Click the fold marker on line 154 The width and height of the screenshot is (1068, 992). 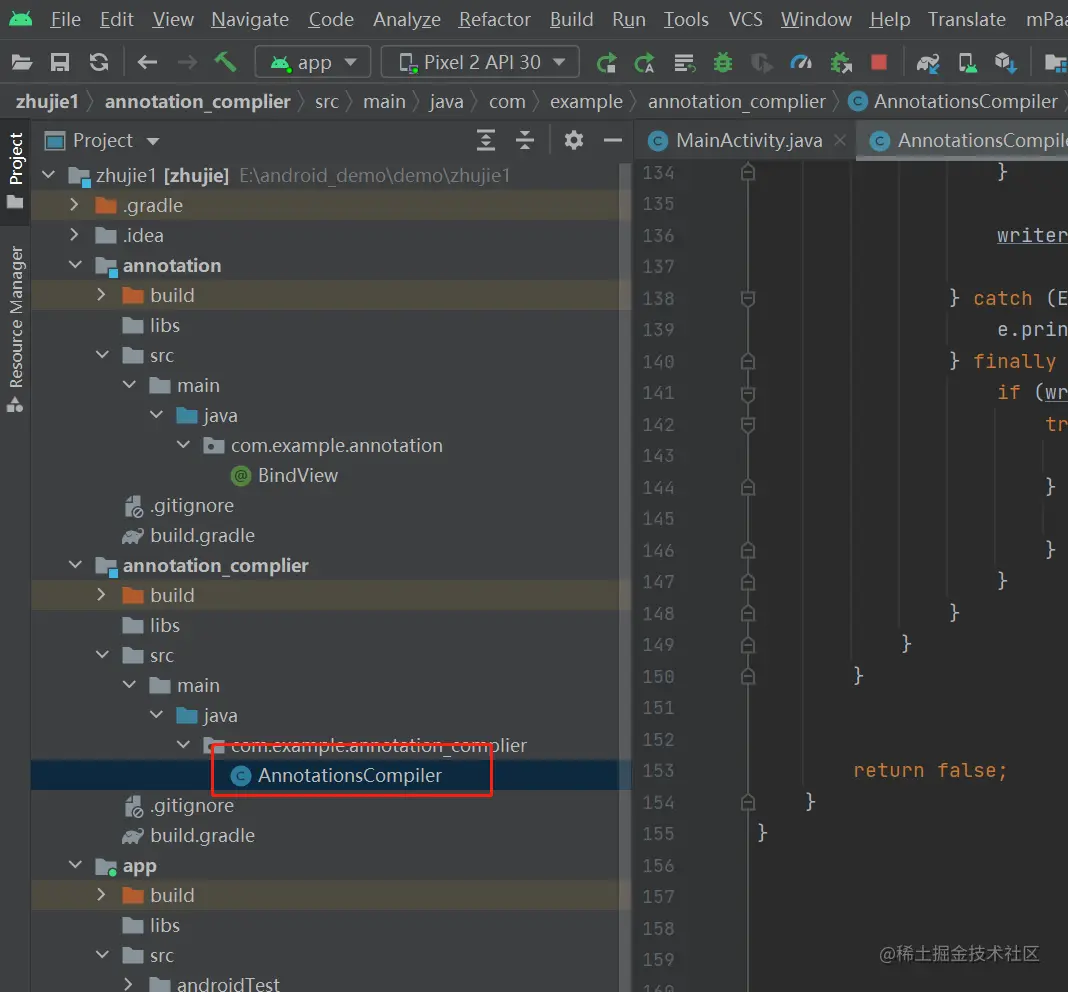click(748, 802)
